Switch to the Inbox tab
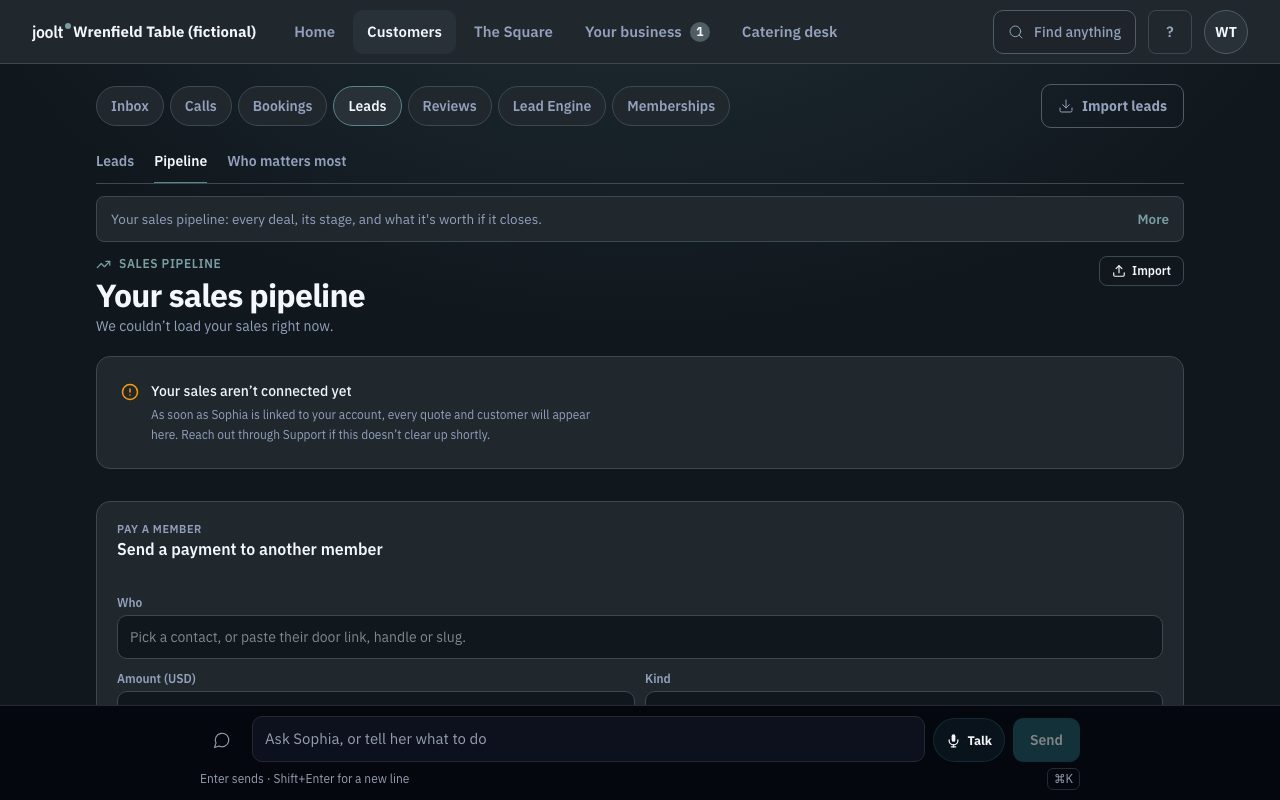1280x800 pixels. [130, 106]
